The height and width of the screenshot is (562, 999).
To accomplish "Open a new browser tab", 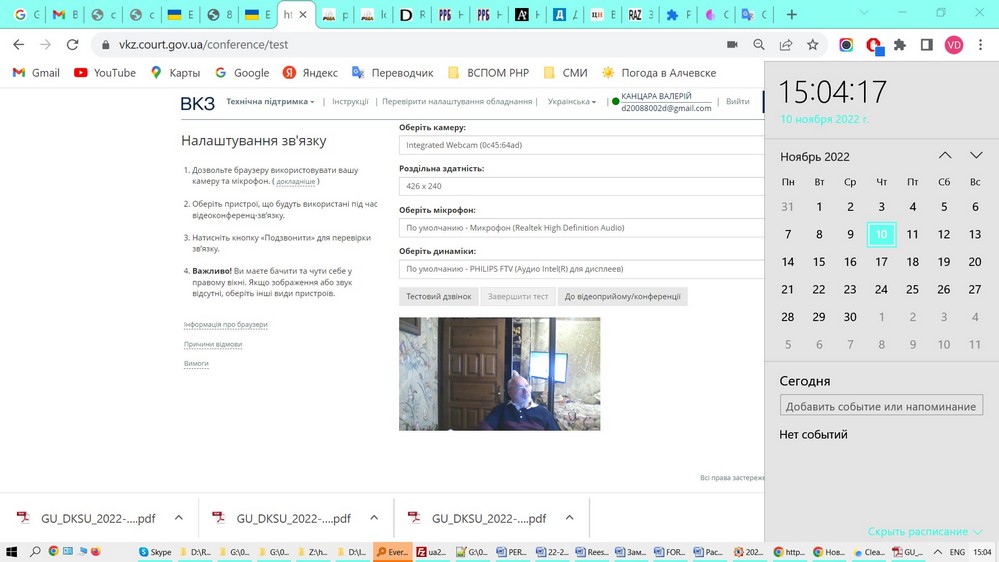I will pyautogui.click(x=791, y=15).
